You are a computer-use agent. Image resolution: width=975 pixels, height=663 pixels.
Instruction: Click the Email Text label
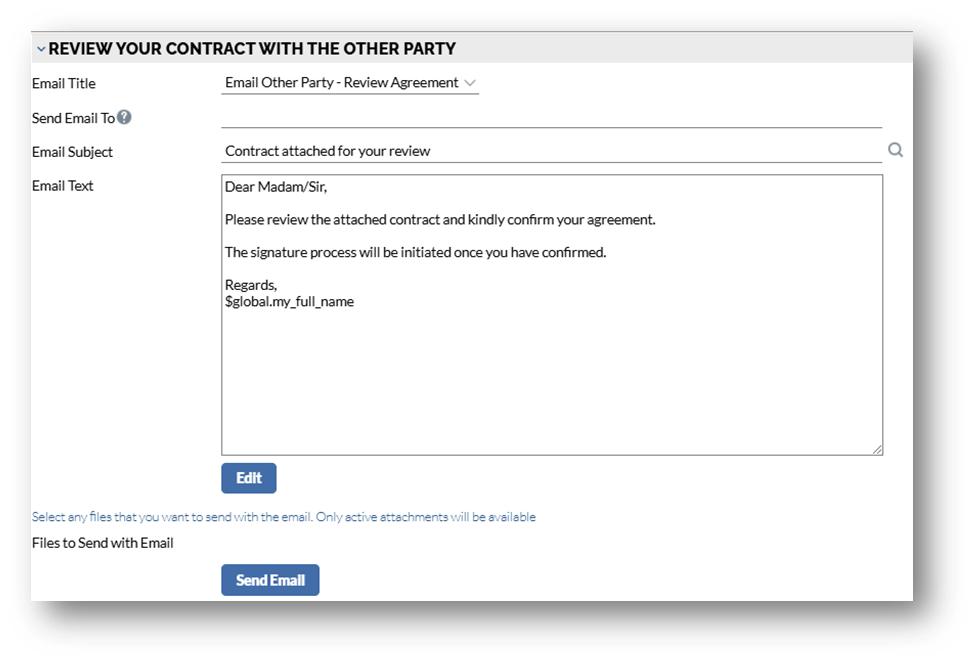(x=63, y=186)
